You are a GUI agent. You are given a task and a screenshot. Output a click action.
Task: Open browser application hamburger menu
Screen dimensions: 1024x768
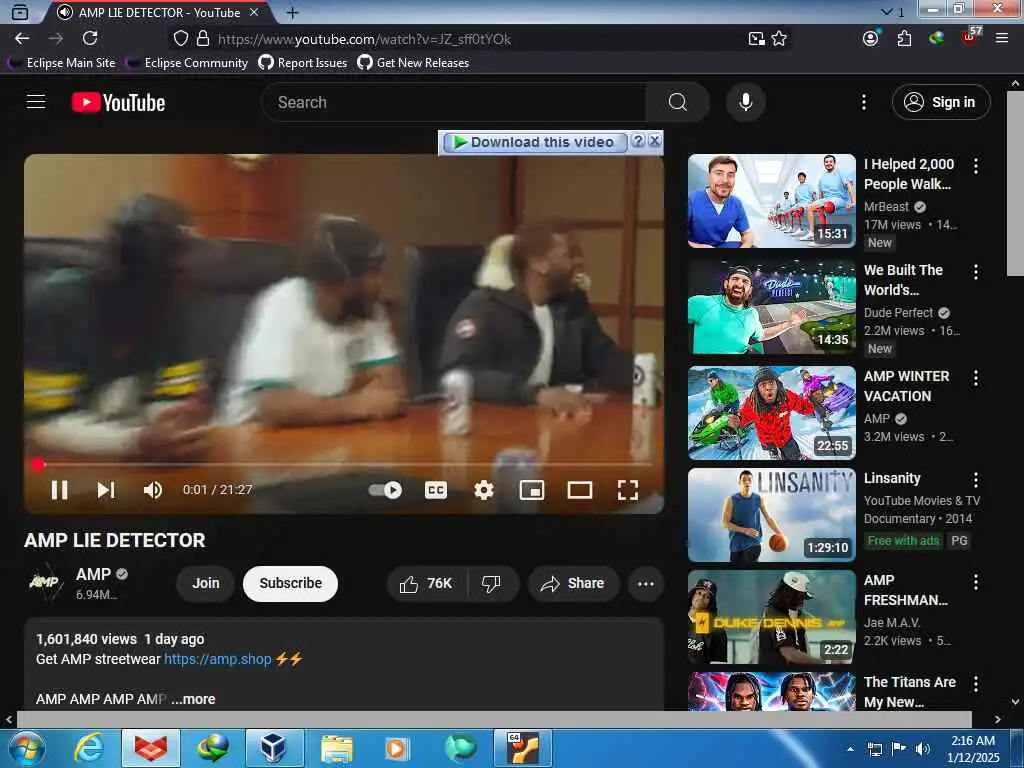click(x=1002, y=39)
